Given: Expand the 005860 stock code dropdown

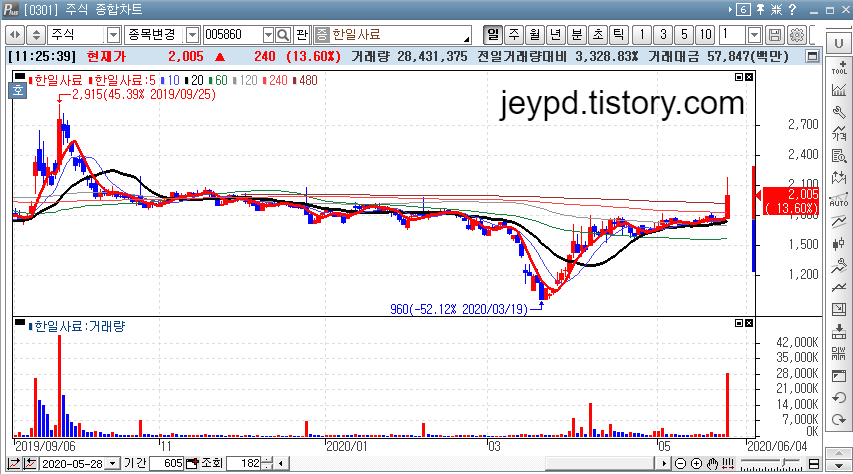Looking at the screenshot, I should pos(268,35).
